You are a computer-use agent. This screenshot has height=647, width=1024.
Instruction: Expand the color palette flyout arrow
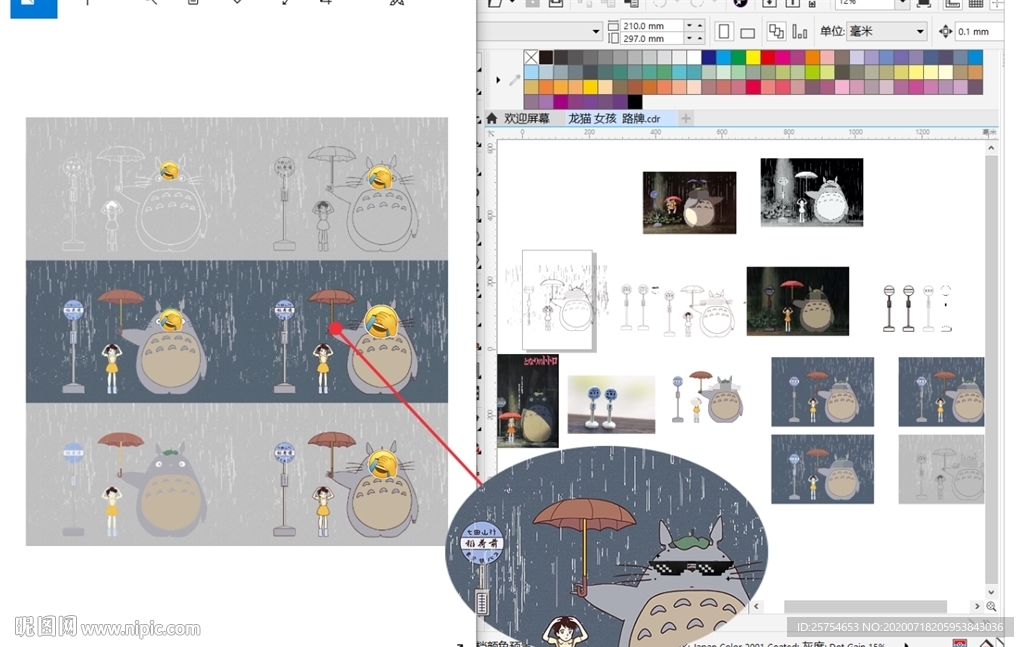tap(498, 80)
